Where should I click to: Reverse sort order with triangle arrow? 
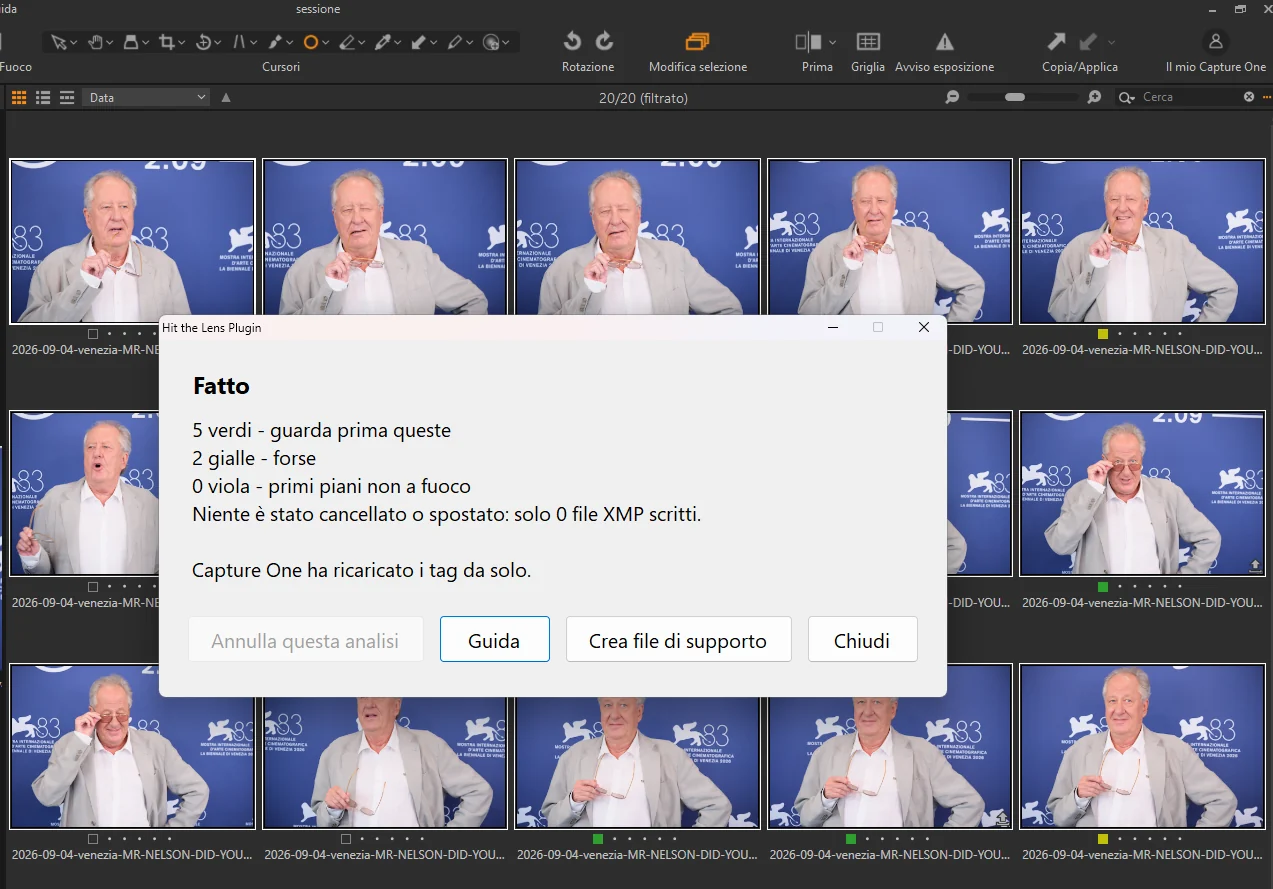(x=226, y=97)
